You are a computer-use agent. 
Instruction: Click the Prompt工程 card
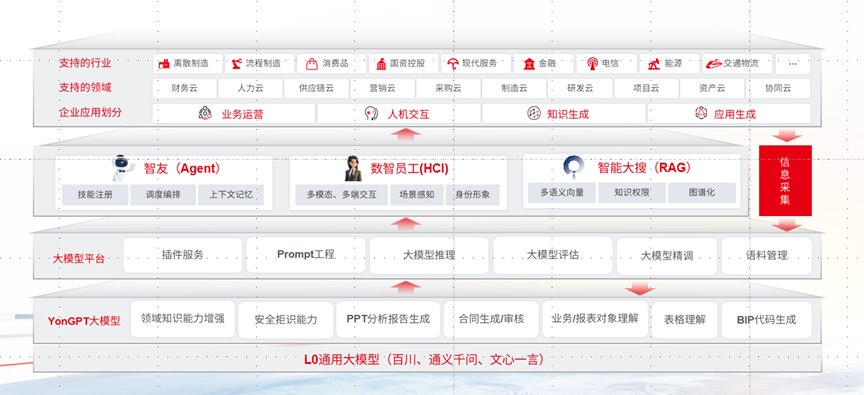[x=306, y=255]
